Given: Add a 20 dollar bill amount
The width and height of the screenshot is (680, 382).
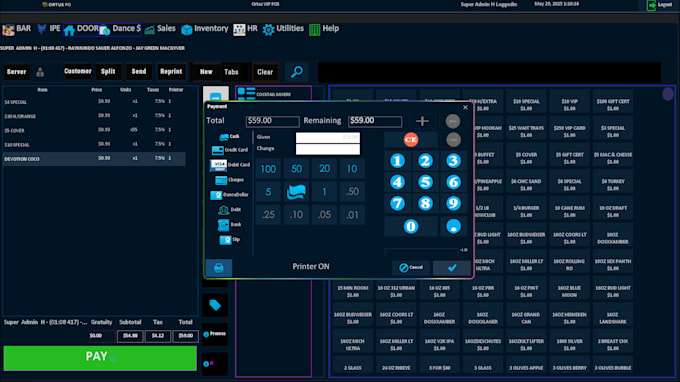Looking at the screenshot, I should click(324, 169).
